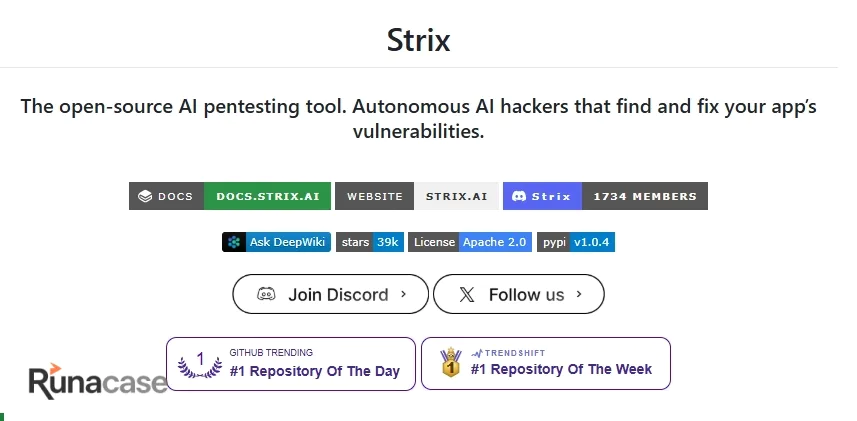Open the DOCS.STRIX.AI green badge
This screenshot has height=421, width=857.
(x=267, y=196)
